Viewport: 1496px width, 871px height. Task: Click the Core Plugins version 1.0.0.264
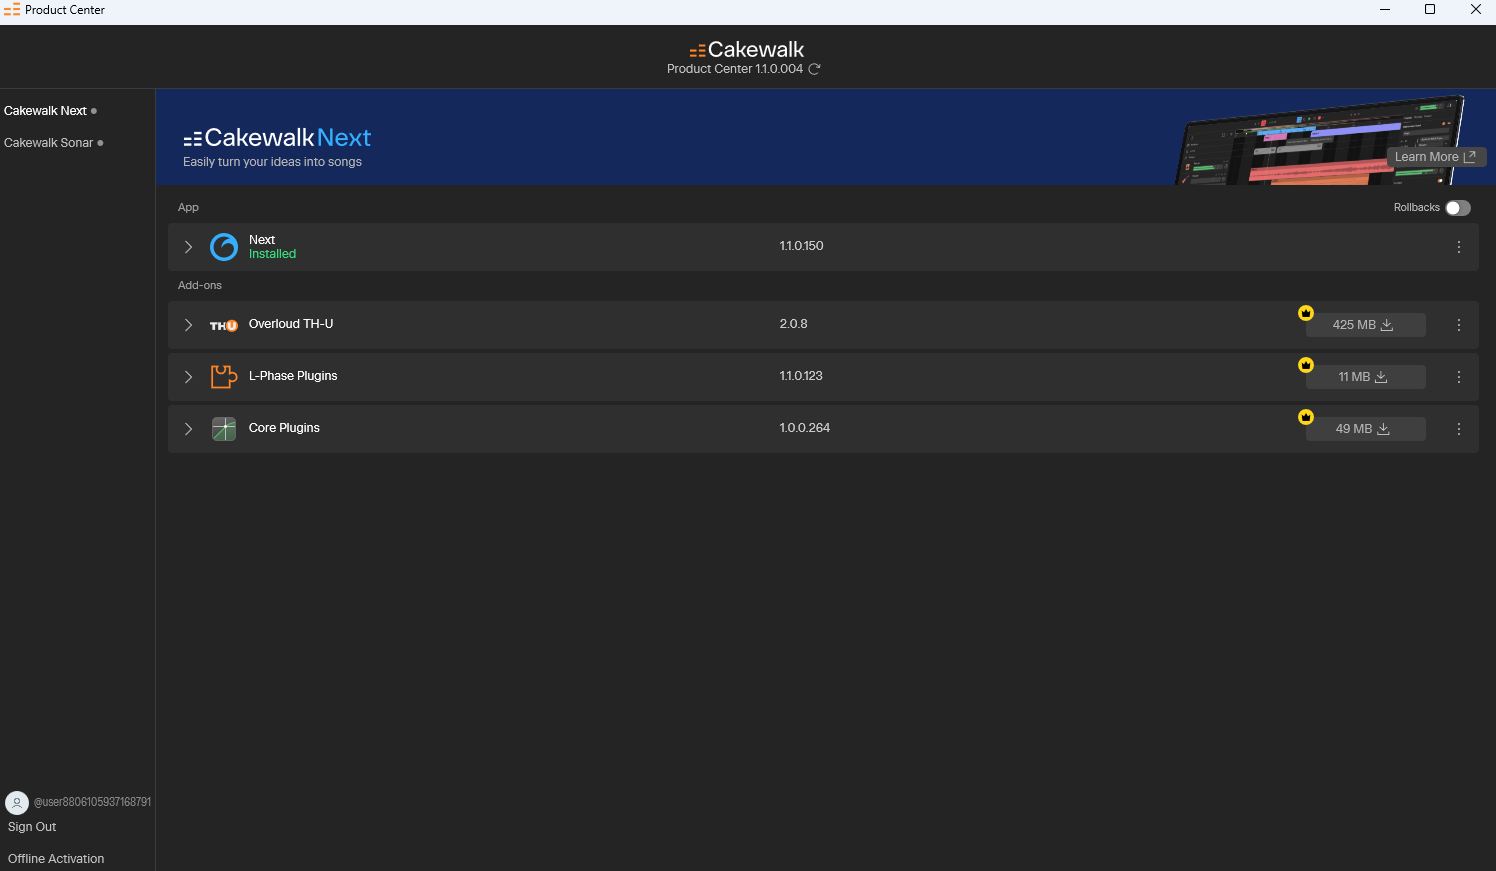(805, 428)
